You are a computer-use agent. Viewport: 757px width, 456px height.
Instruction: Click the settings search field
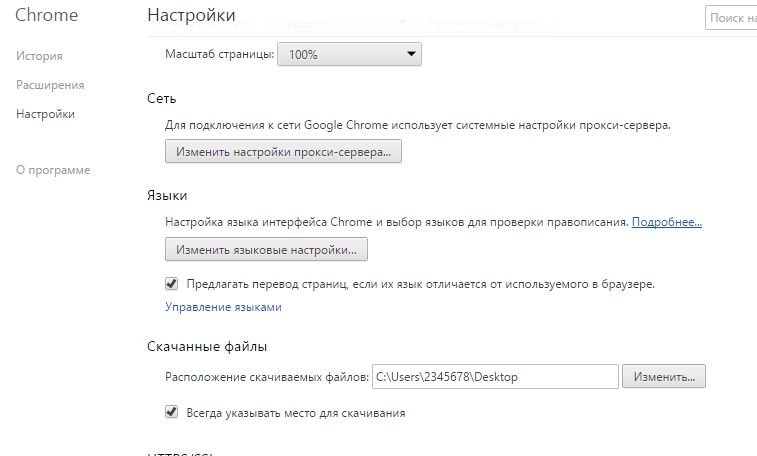732,17
